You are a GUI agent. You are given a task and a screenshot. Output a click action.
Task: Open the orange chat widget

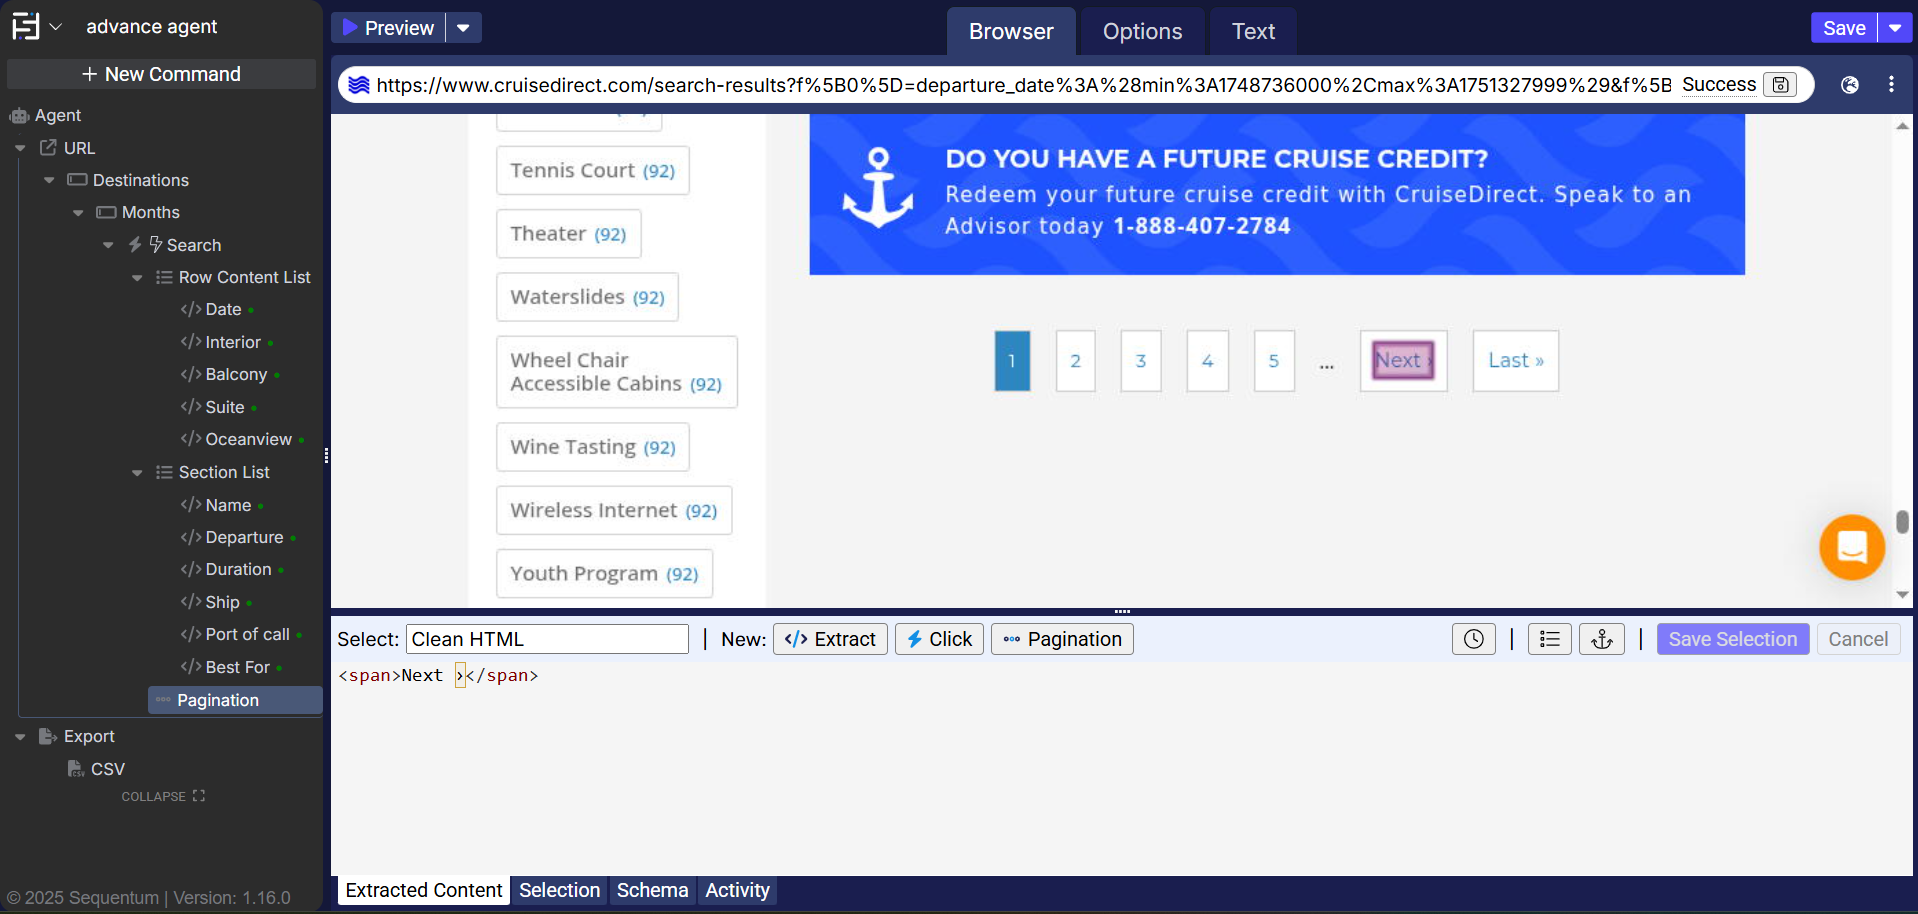1851,547
